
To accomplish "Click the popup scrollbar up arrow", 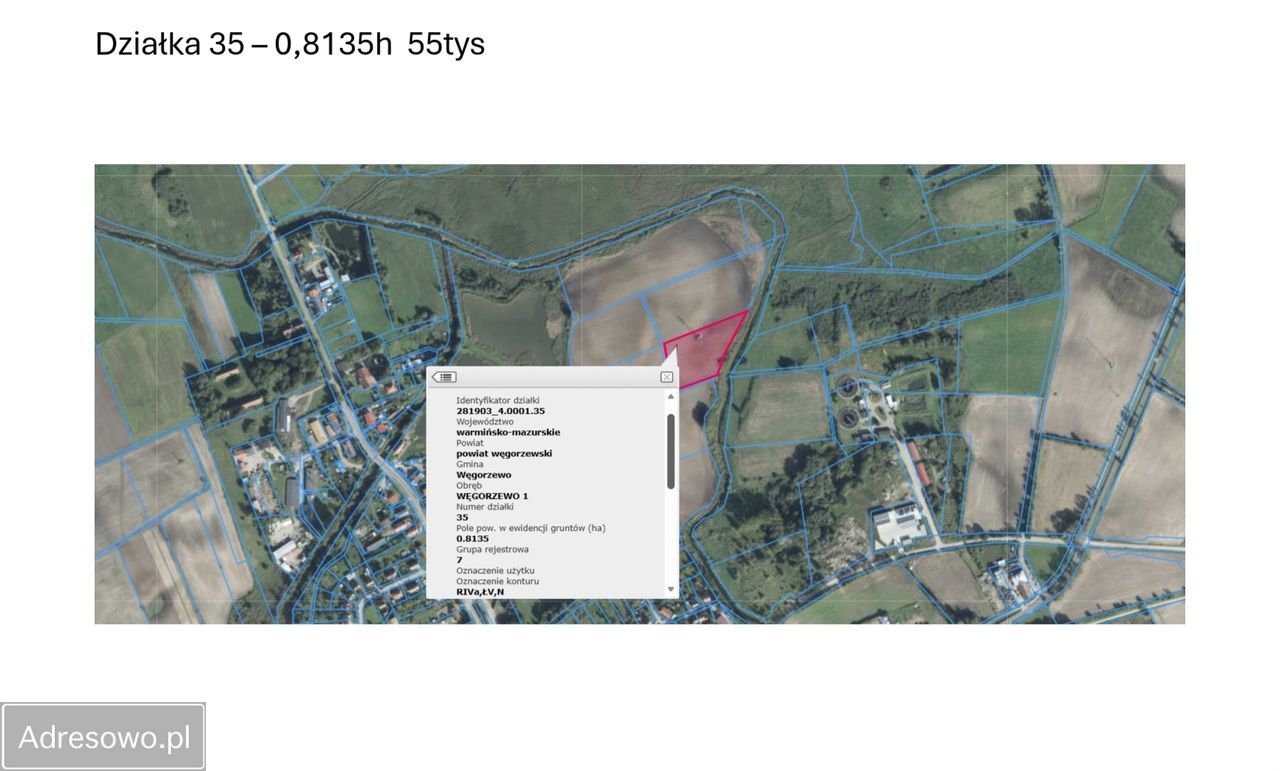I will click(x=670, y=397).
